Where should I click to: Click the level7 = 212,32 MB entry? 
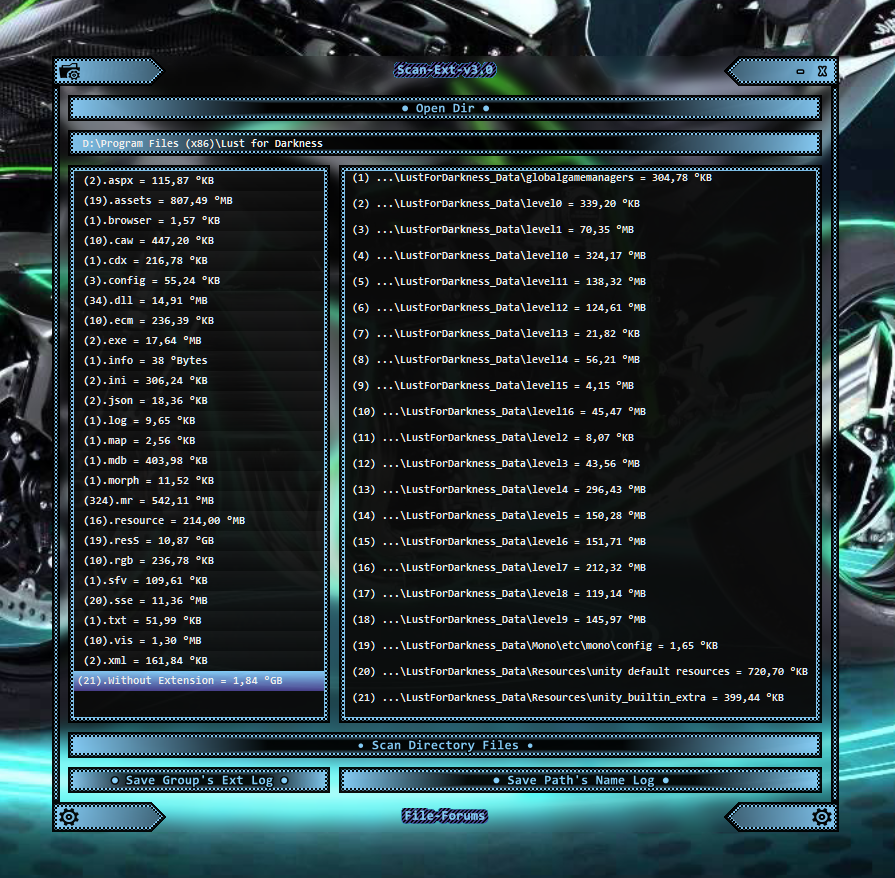pyautogui.click(x=498, y=567)
